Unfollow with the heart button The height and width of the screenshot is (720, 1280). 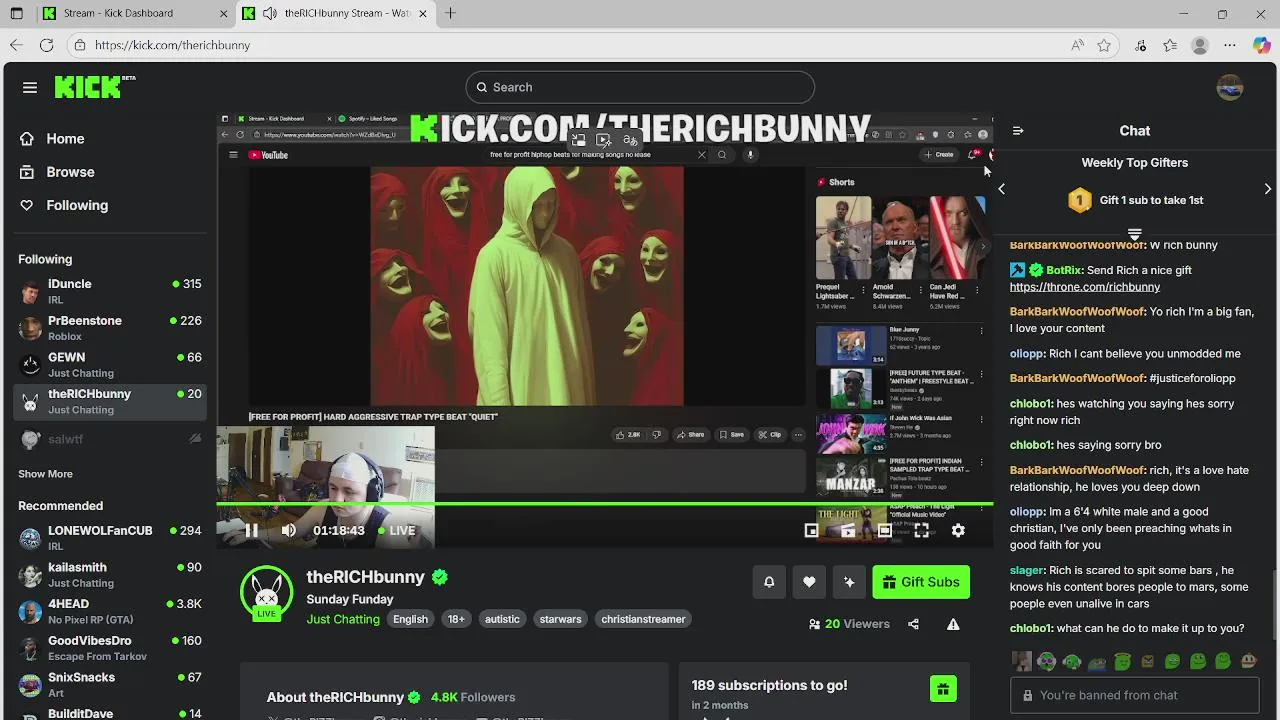click(809, 582)
